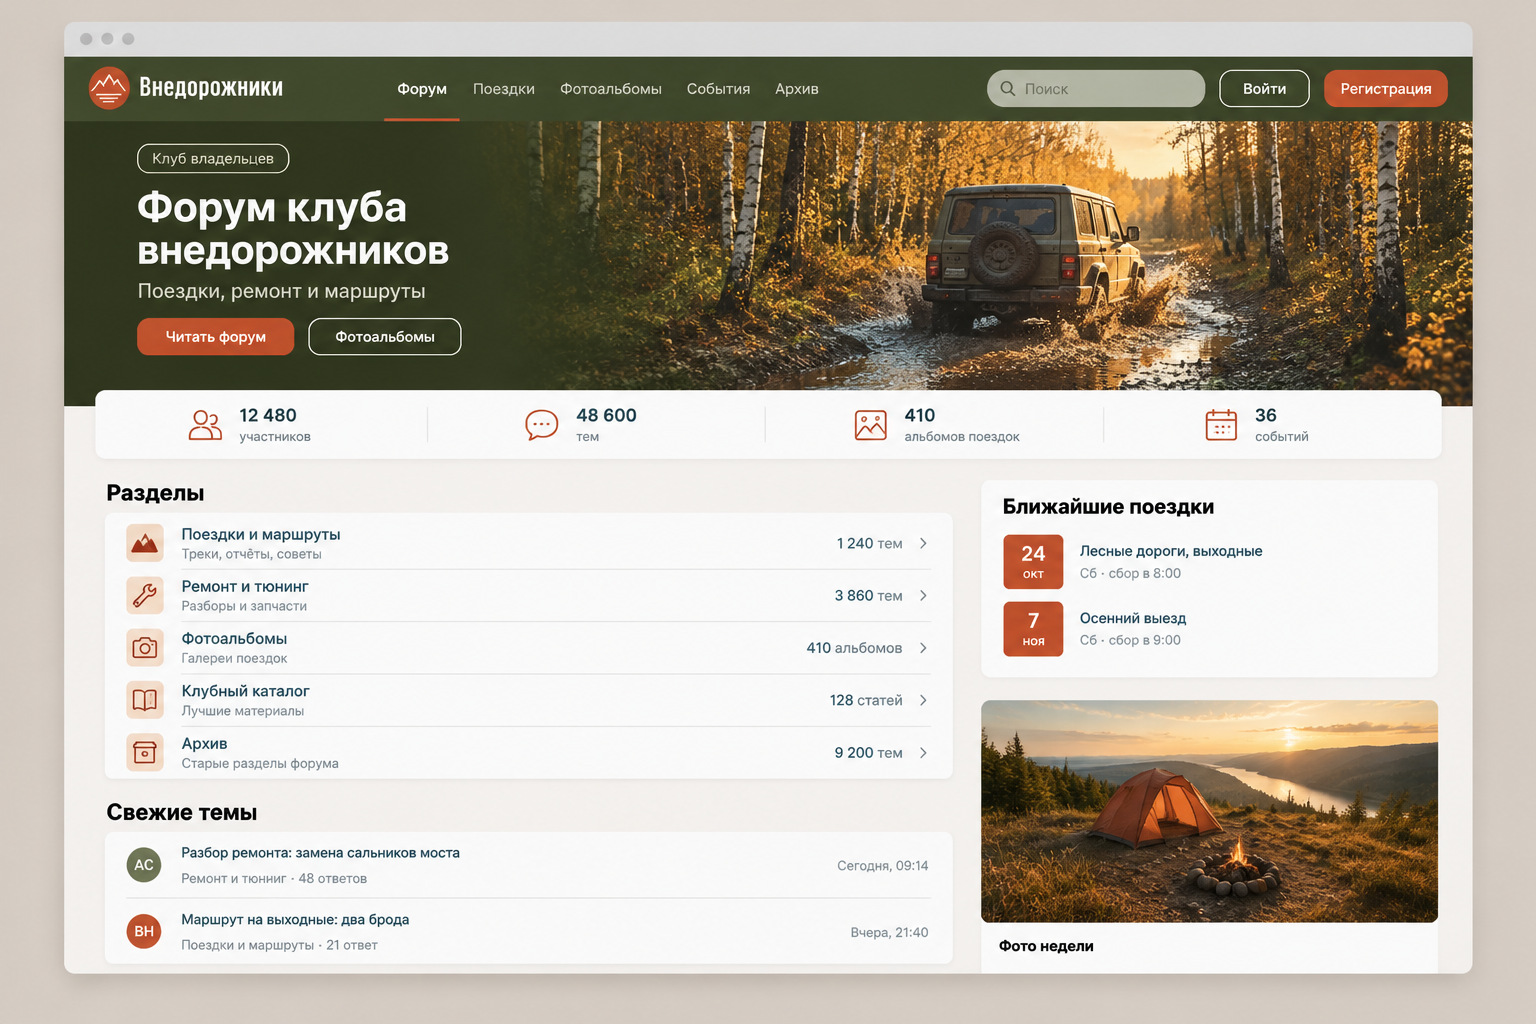
Task: Click the chat bubble icon beside 48 600
Action: (541, 425)
